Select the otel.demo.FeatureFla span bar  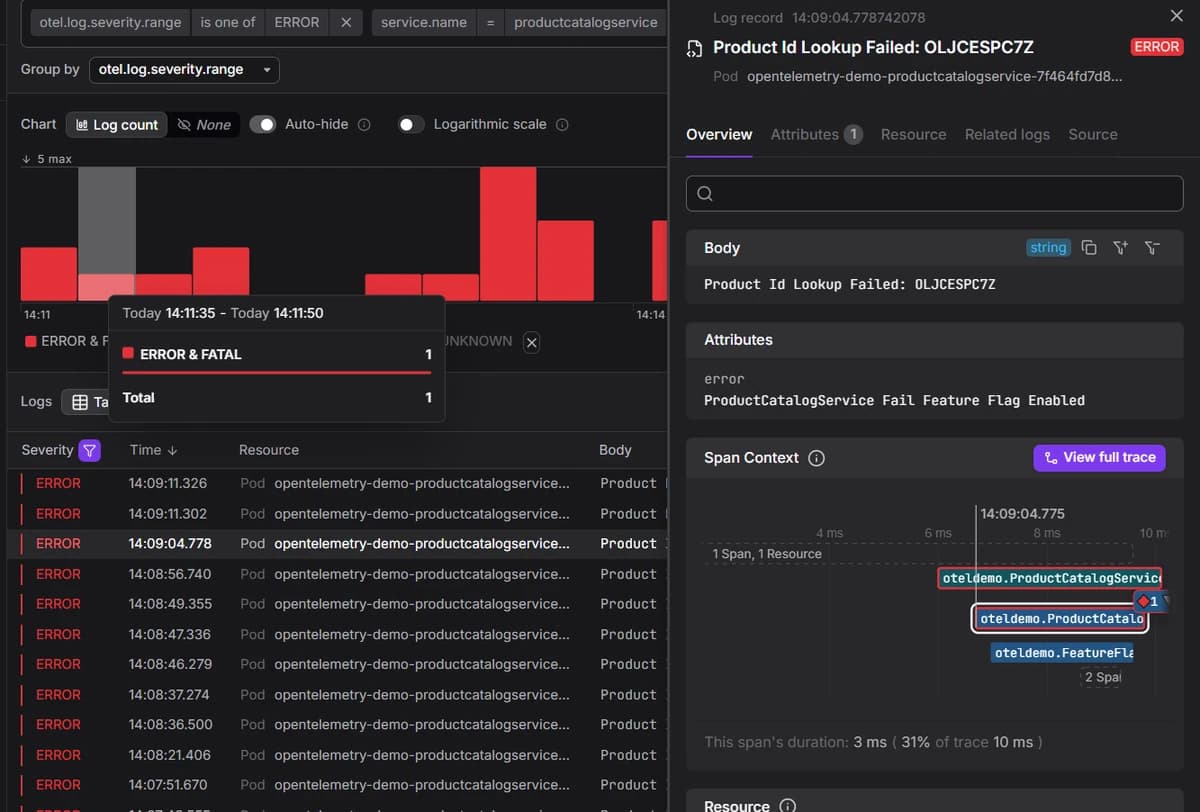(1064, 653)
